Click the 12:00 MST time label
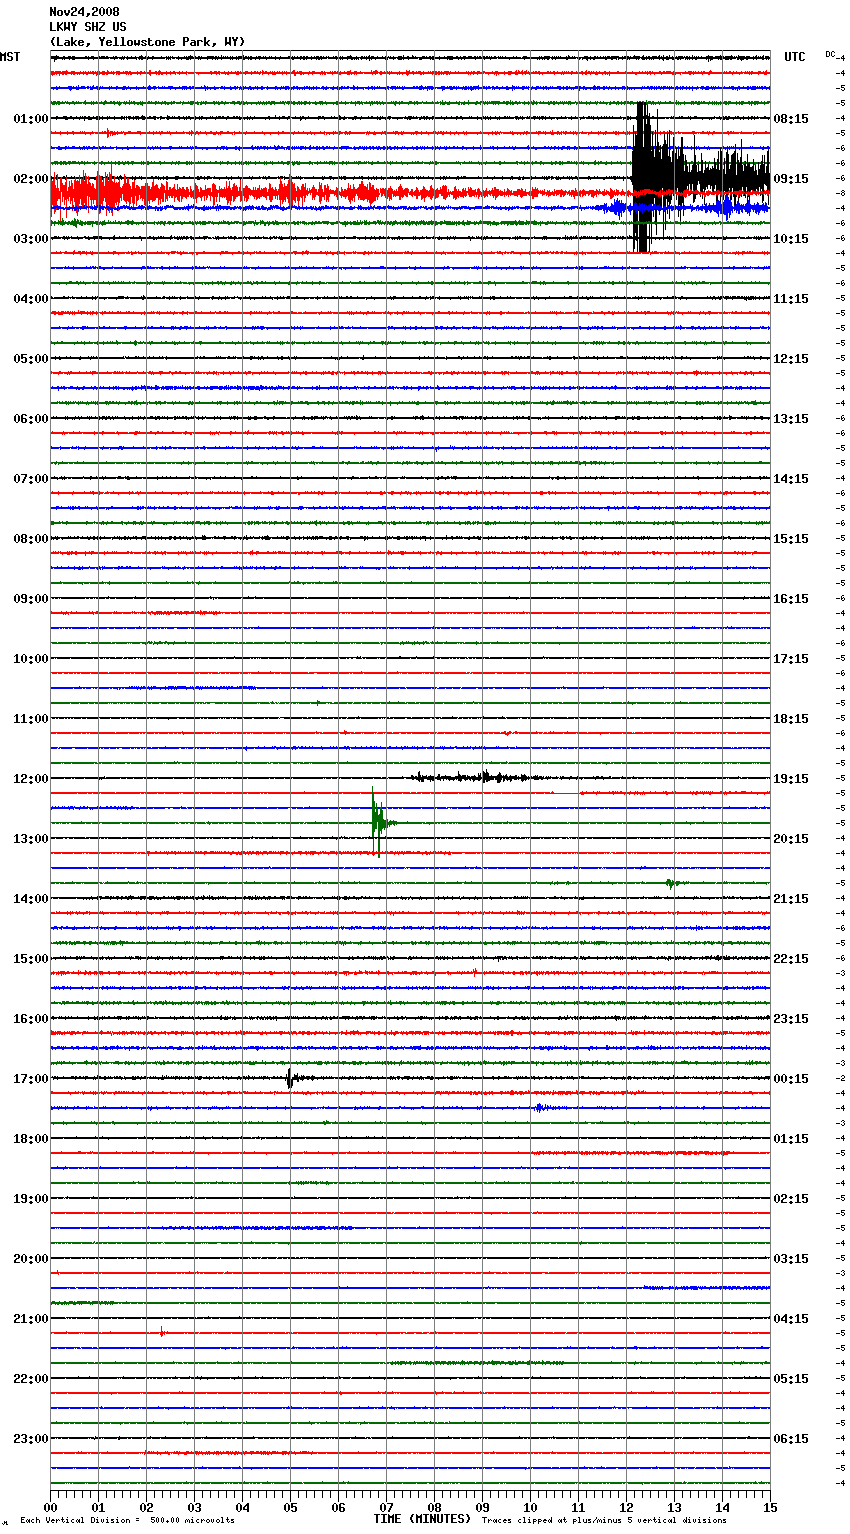The image size is (850, 1534). [30, 779]
